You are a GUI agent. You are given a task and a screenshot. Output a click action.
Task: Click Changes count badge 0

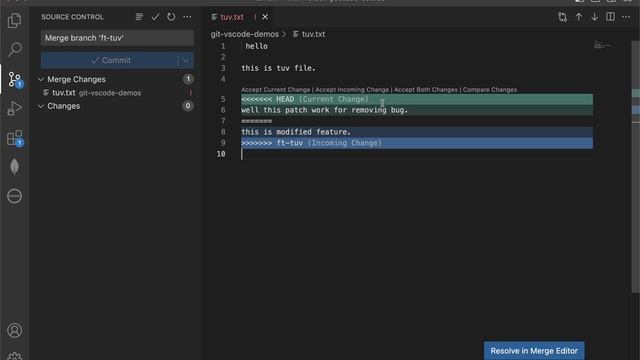tap(188, 106)
